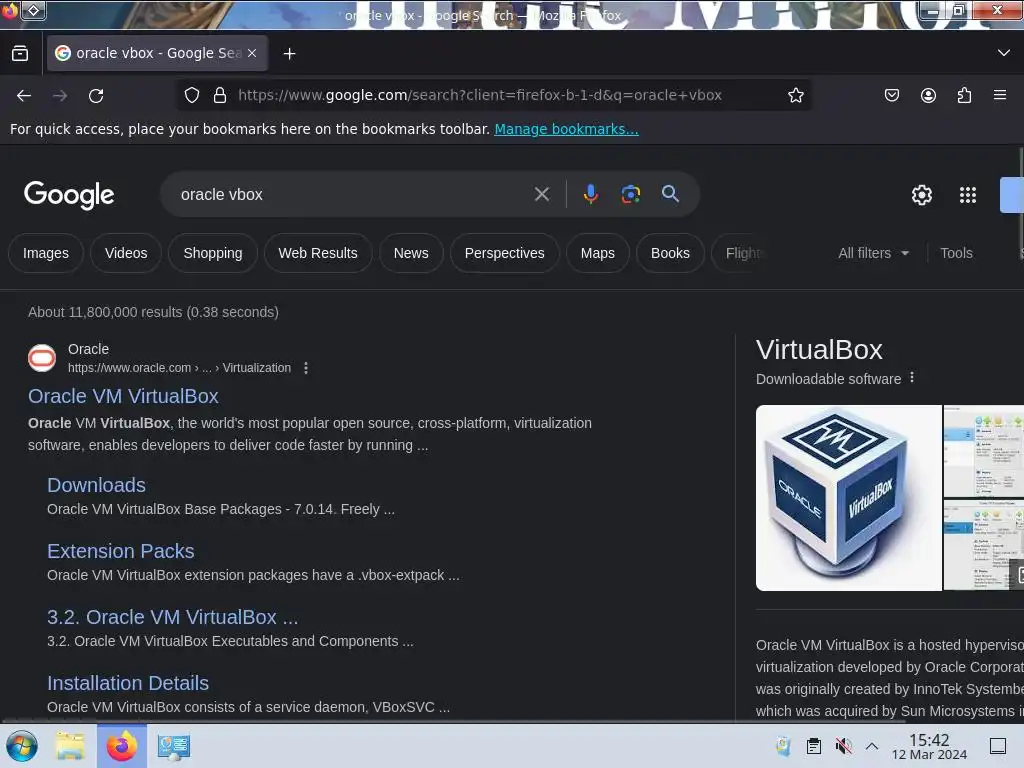Switch to Shopping results
This screenshot has height=768, width=1024.
[213, 253]
